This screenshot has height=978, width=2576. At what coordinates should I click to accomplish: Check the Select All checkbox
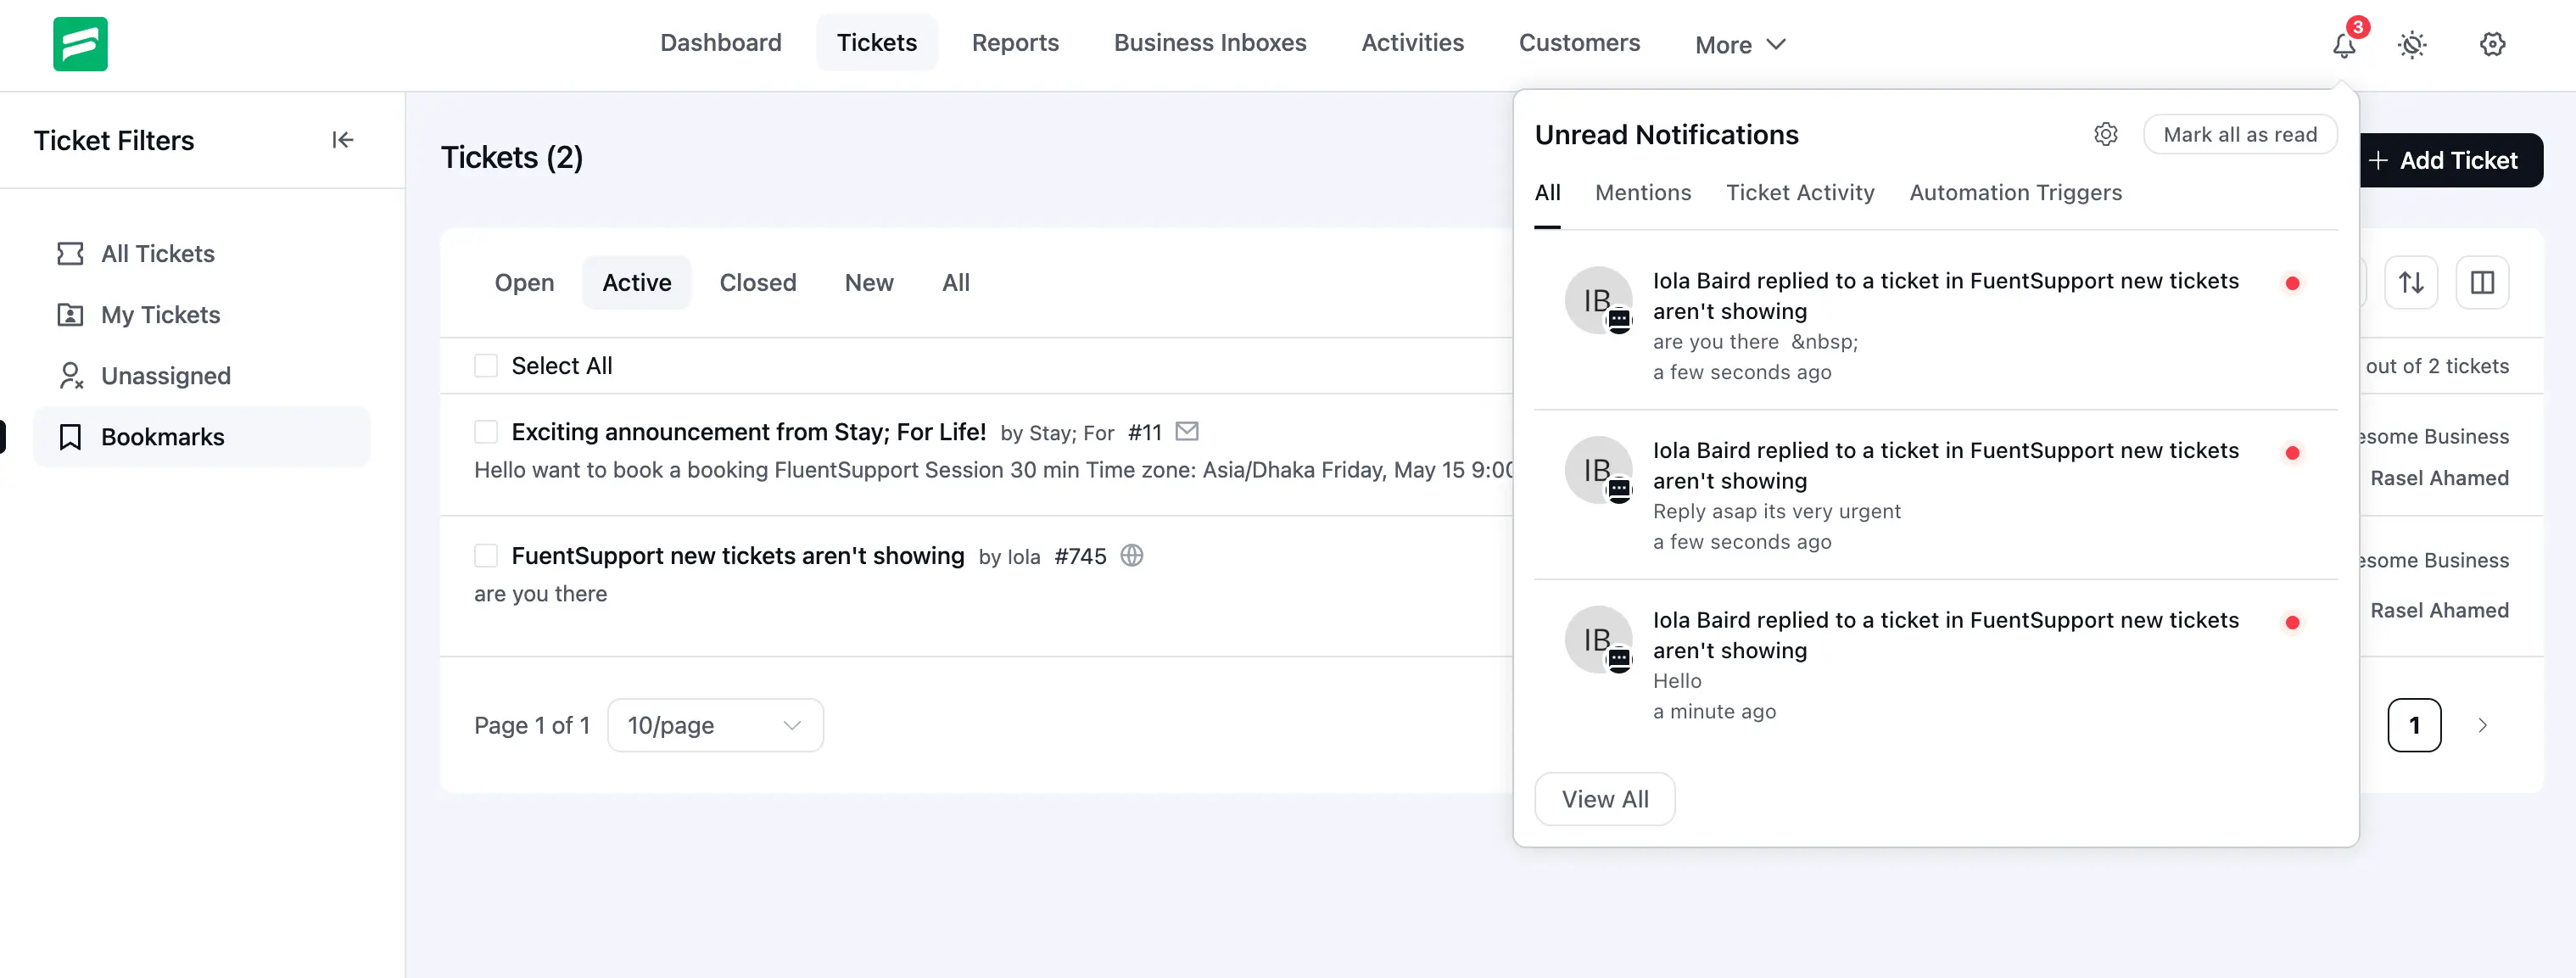pos(486,366)
